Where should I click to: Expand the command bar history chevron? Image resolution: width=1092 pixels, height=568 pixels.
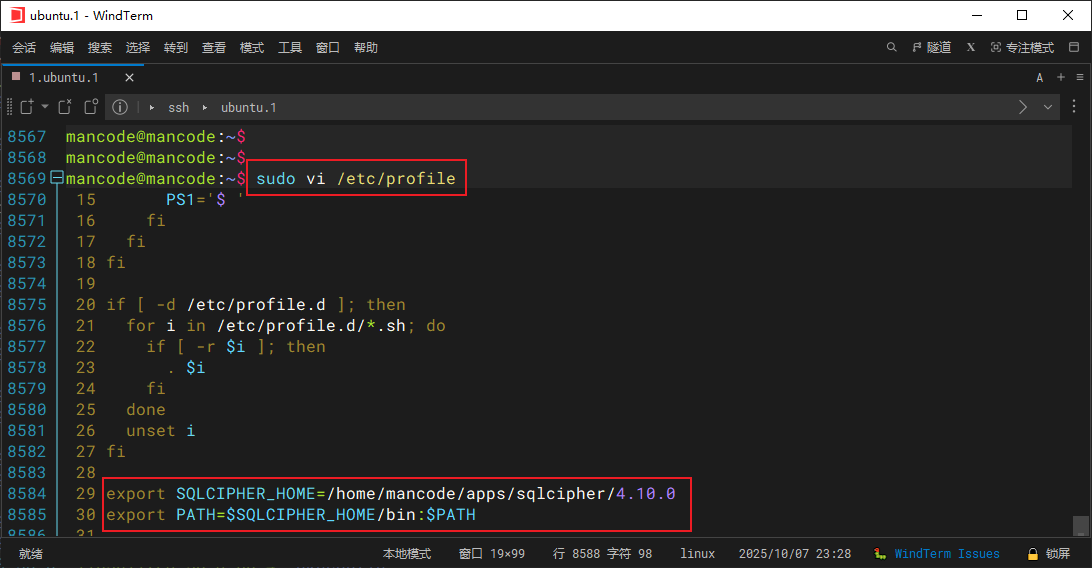(1048, 107)
